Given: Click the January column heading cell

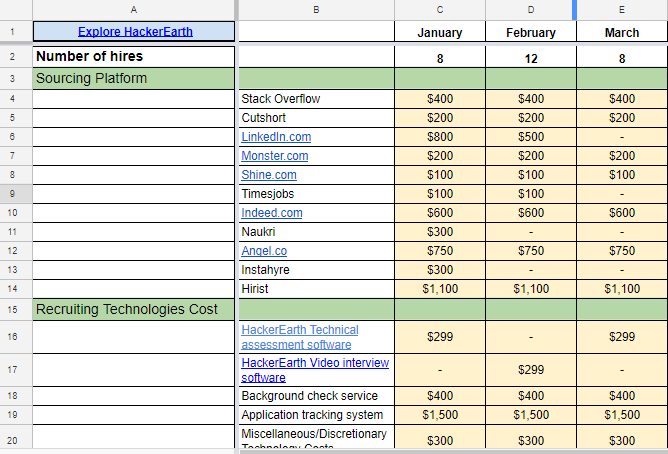Looking at the screenshot, I should click(x=440, y=32).
